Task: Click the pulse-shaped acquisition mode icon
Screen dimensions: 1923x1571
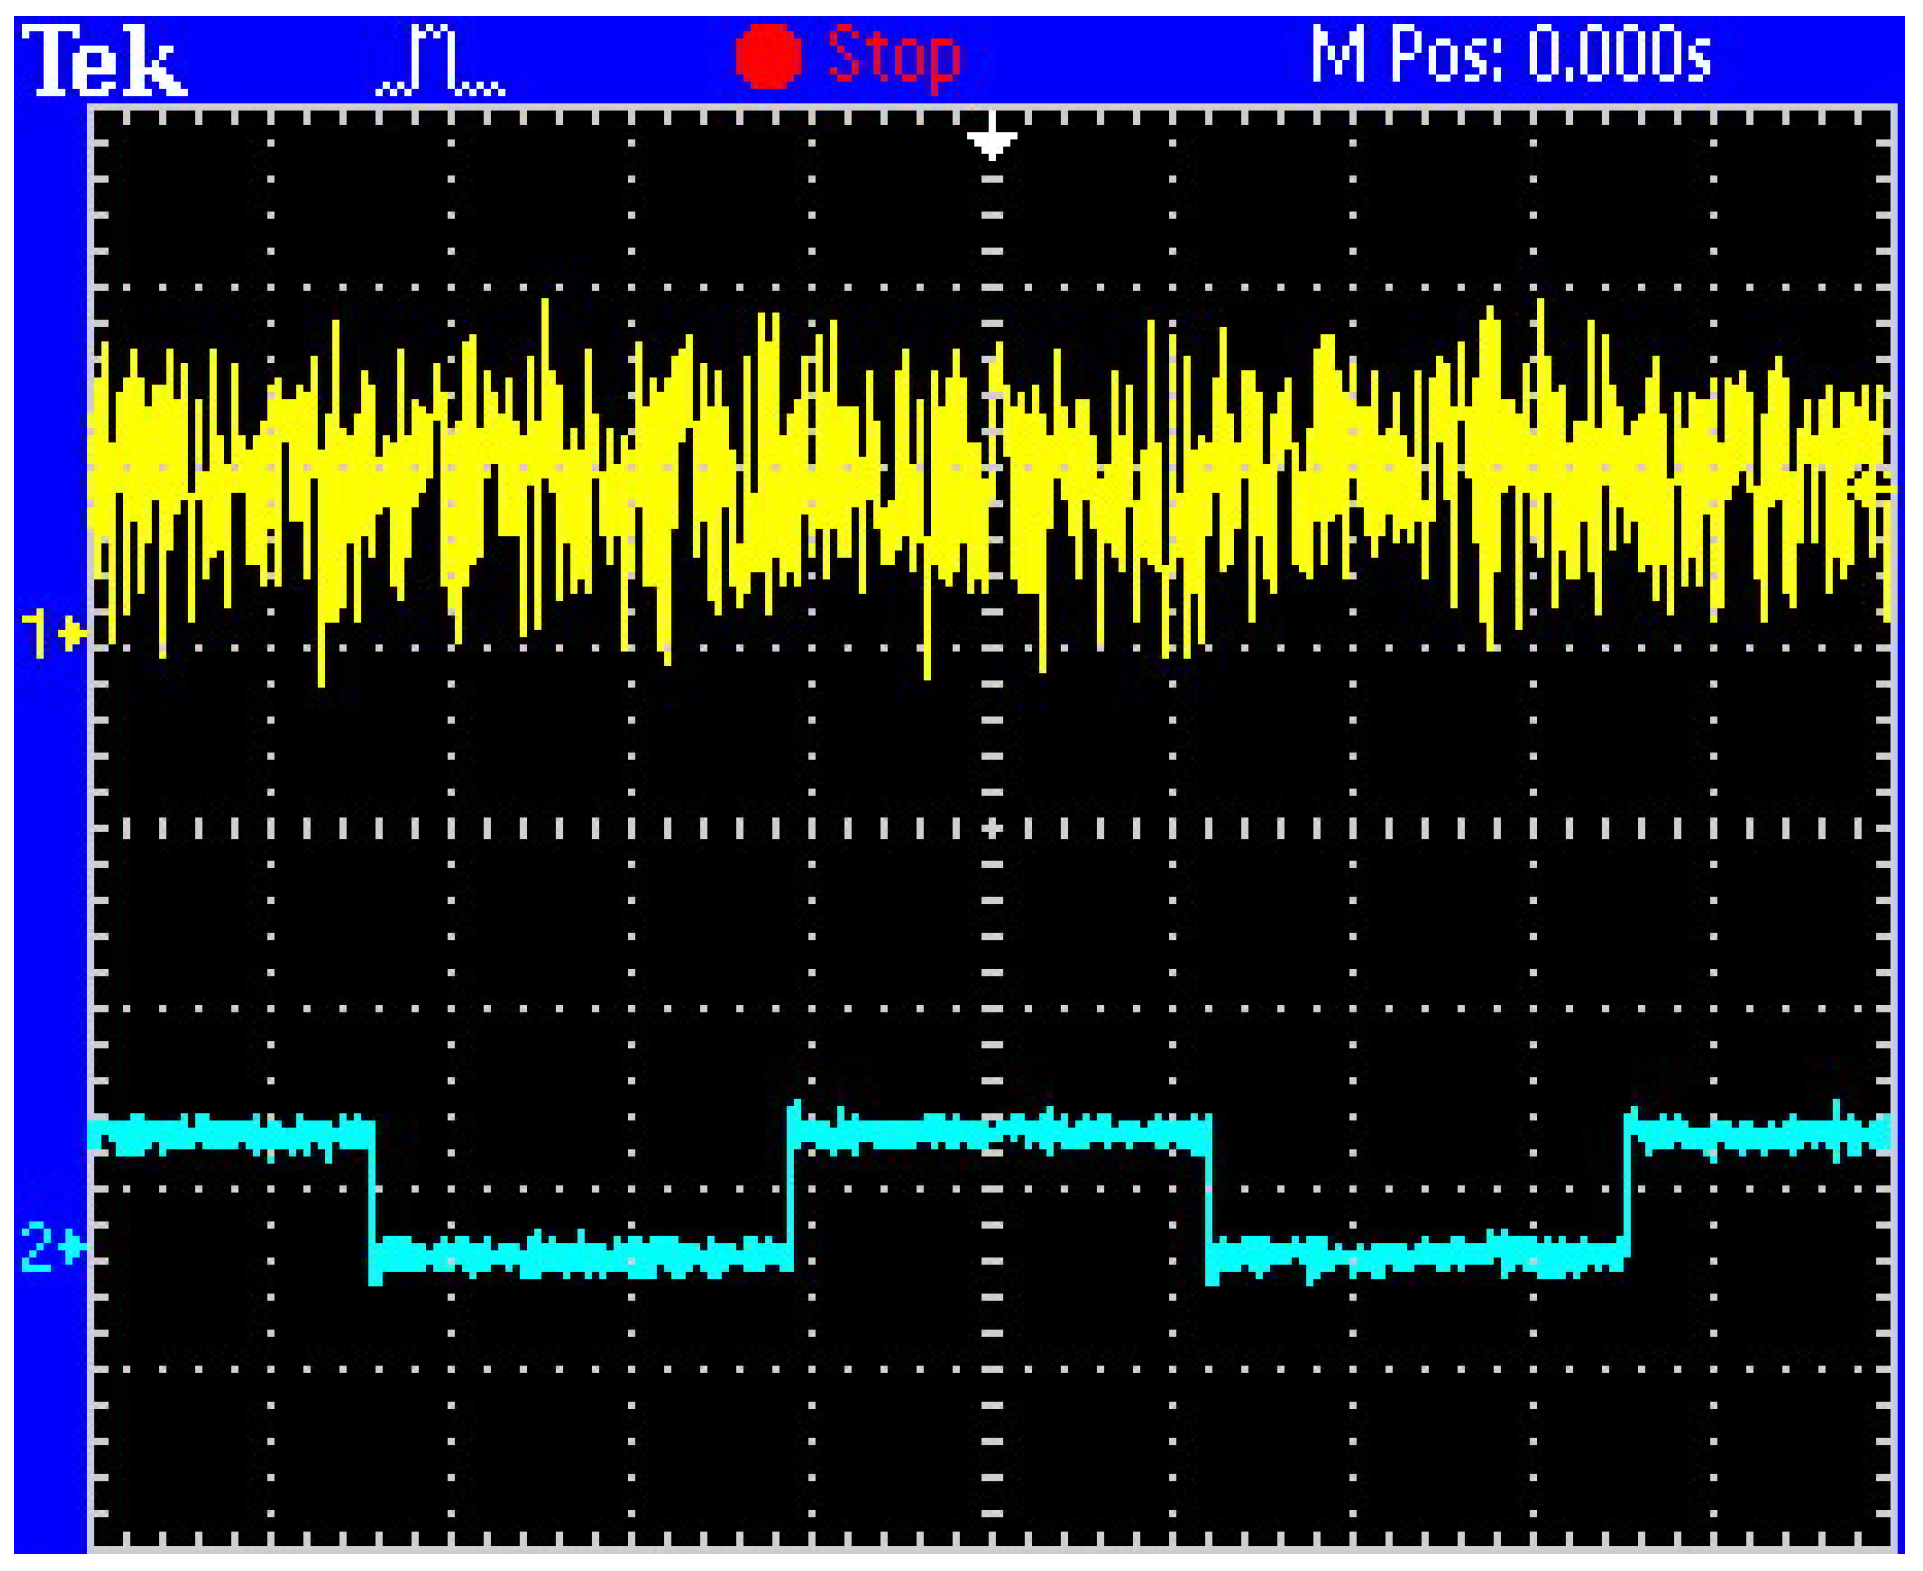Action: [x=440, y=62]
